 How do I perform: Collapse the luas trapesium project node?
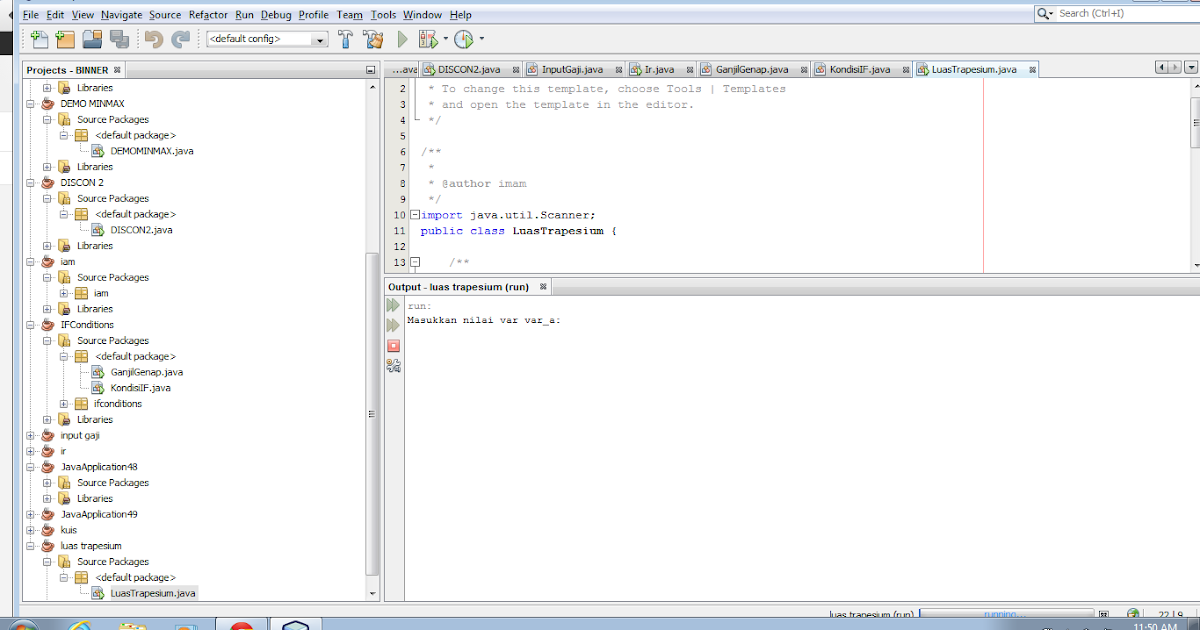point(32,546)
